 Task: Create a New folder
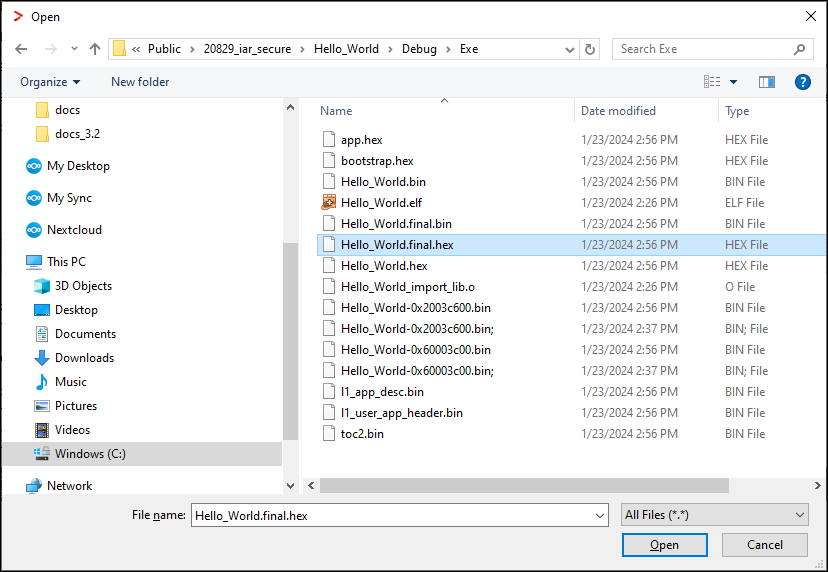point(140,82)
